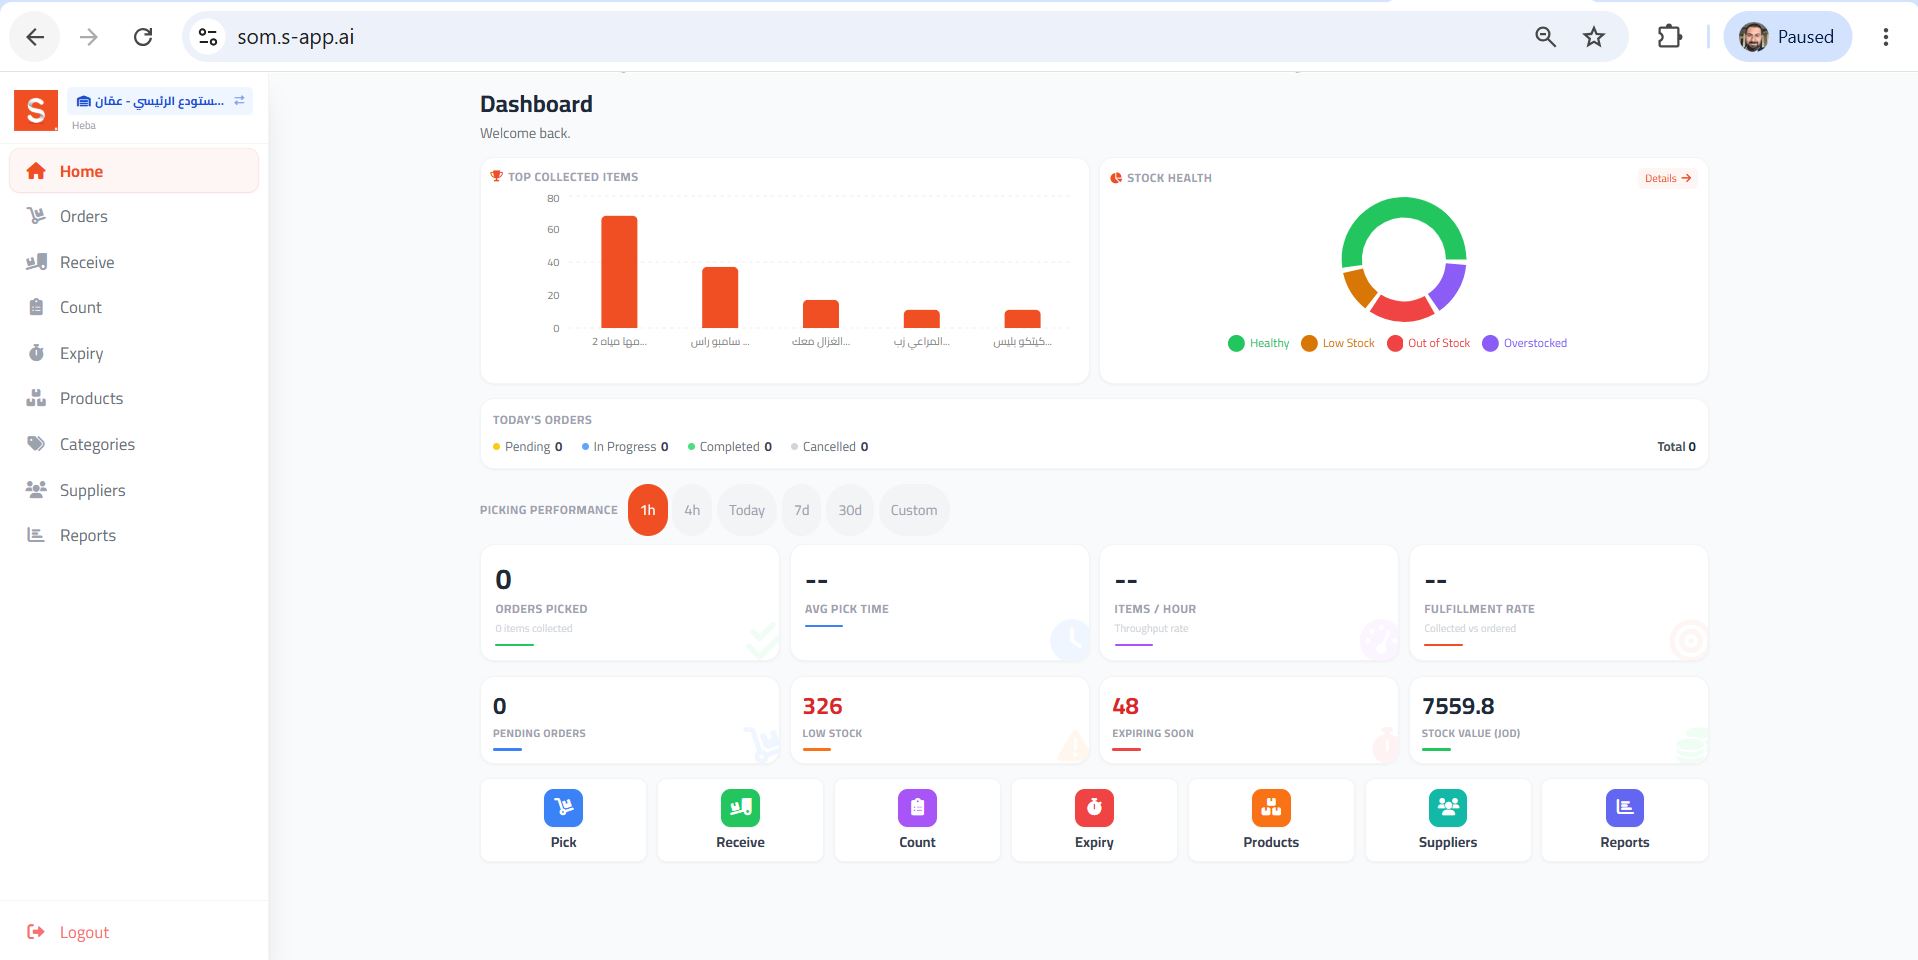Open Orders in the sidebar
The width and height of the screenshot is (1918, 960).
(x=134, y=216)
